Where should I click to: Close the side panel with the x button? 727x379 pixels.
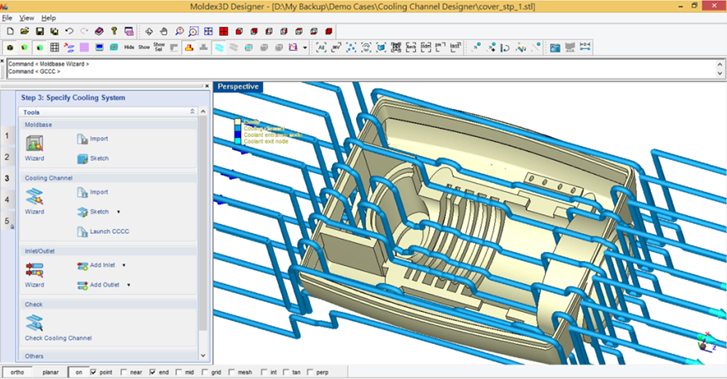207,86
